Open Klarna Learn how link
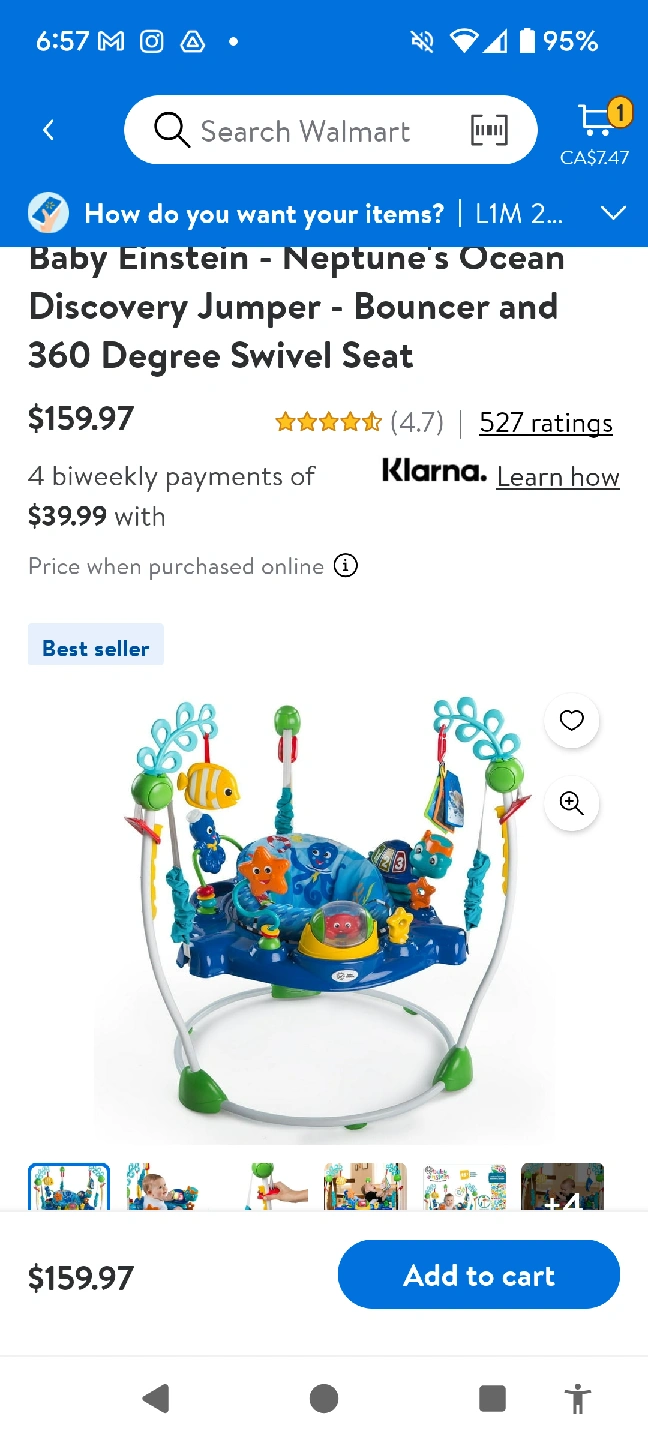 558,477
